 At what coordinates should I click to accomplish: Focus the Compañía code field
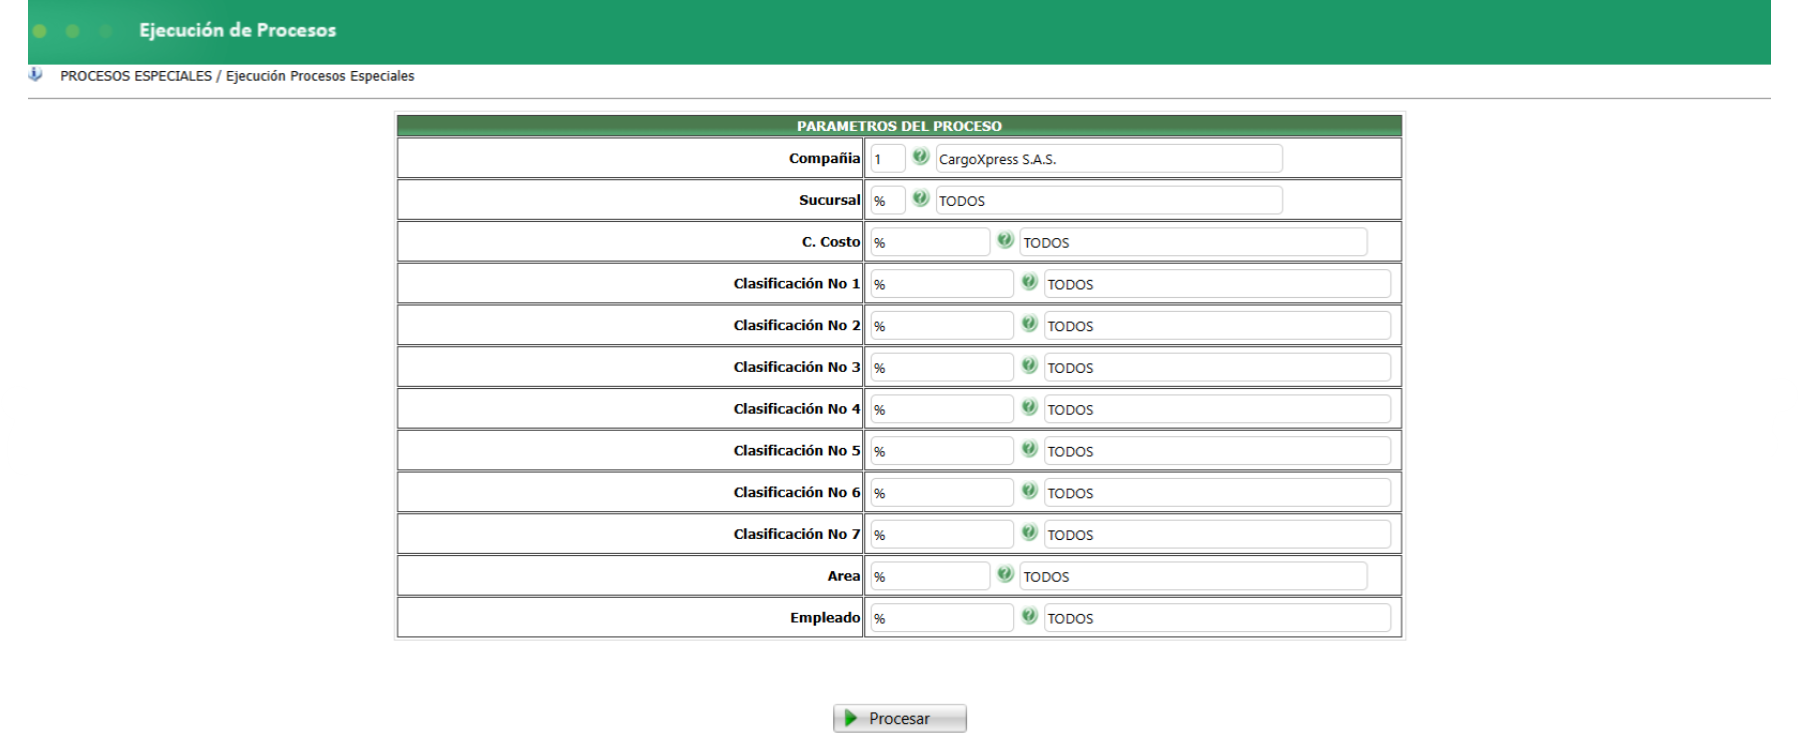point(887,158)
